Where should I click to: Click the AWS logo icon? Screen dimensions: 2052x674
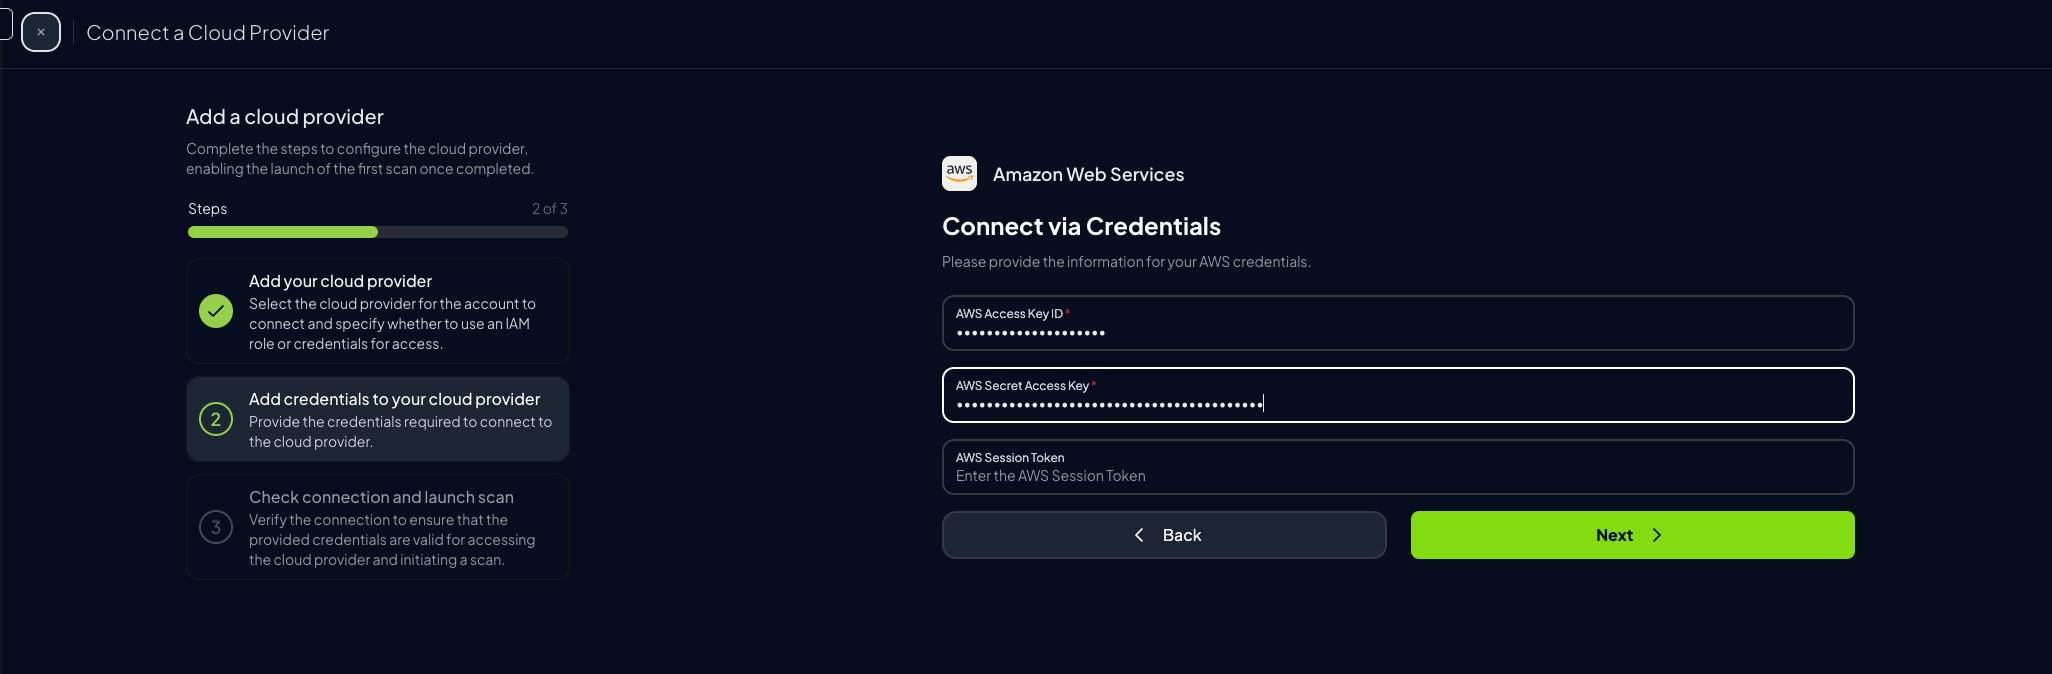959,173
